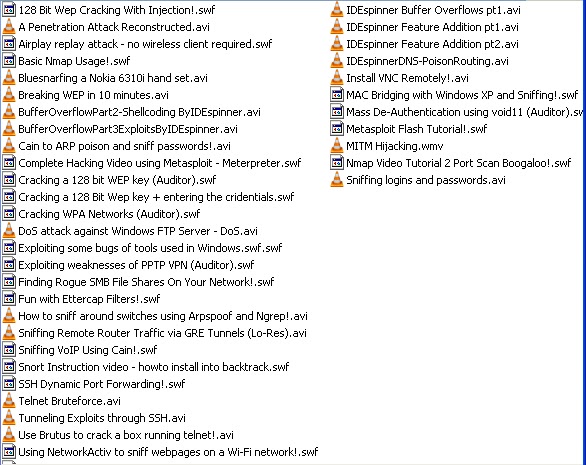Click VLC icon for Sniffing Remote Router Traffic file
586x465 pixels.
(9, 333)
